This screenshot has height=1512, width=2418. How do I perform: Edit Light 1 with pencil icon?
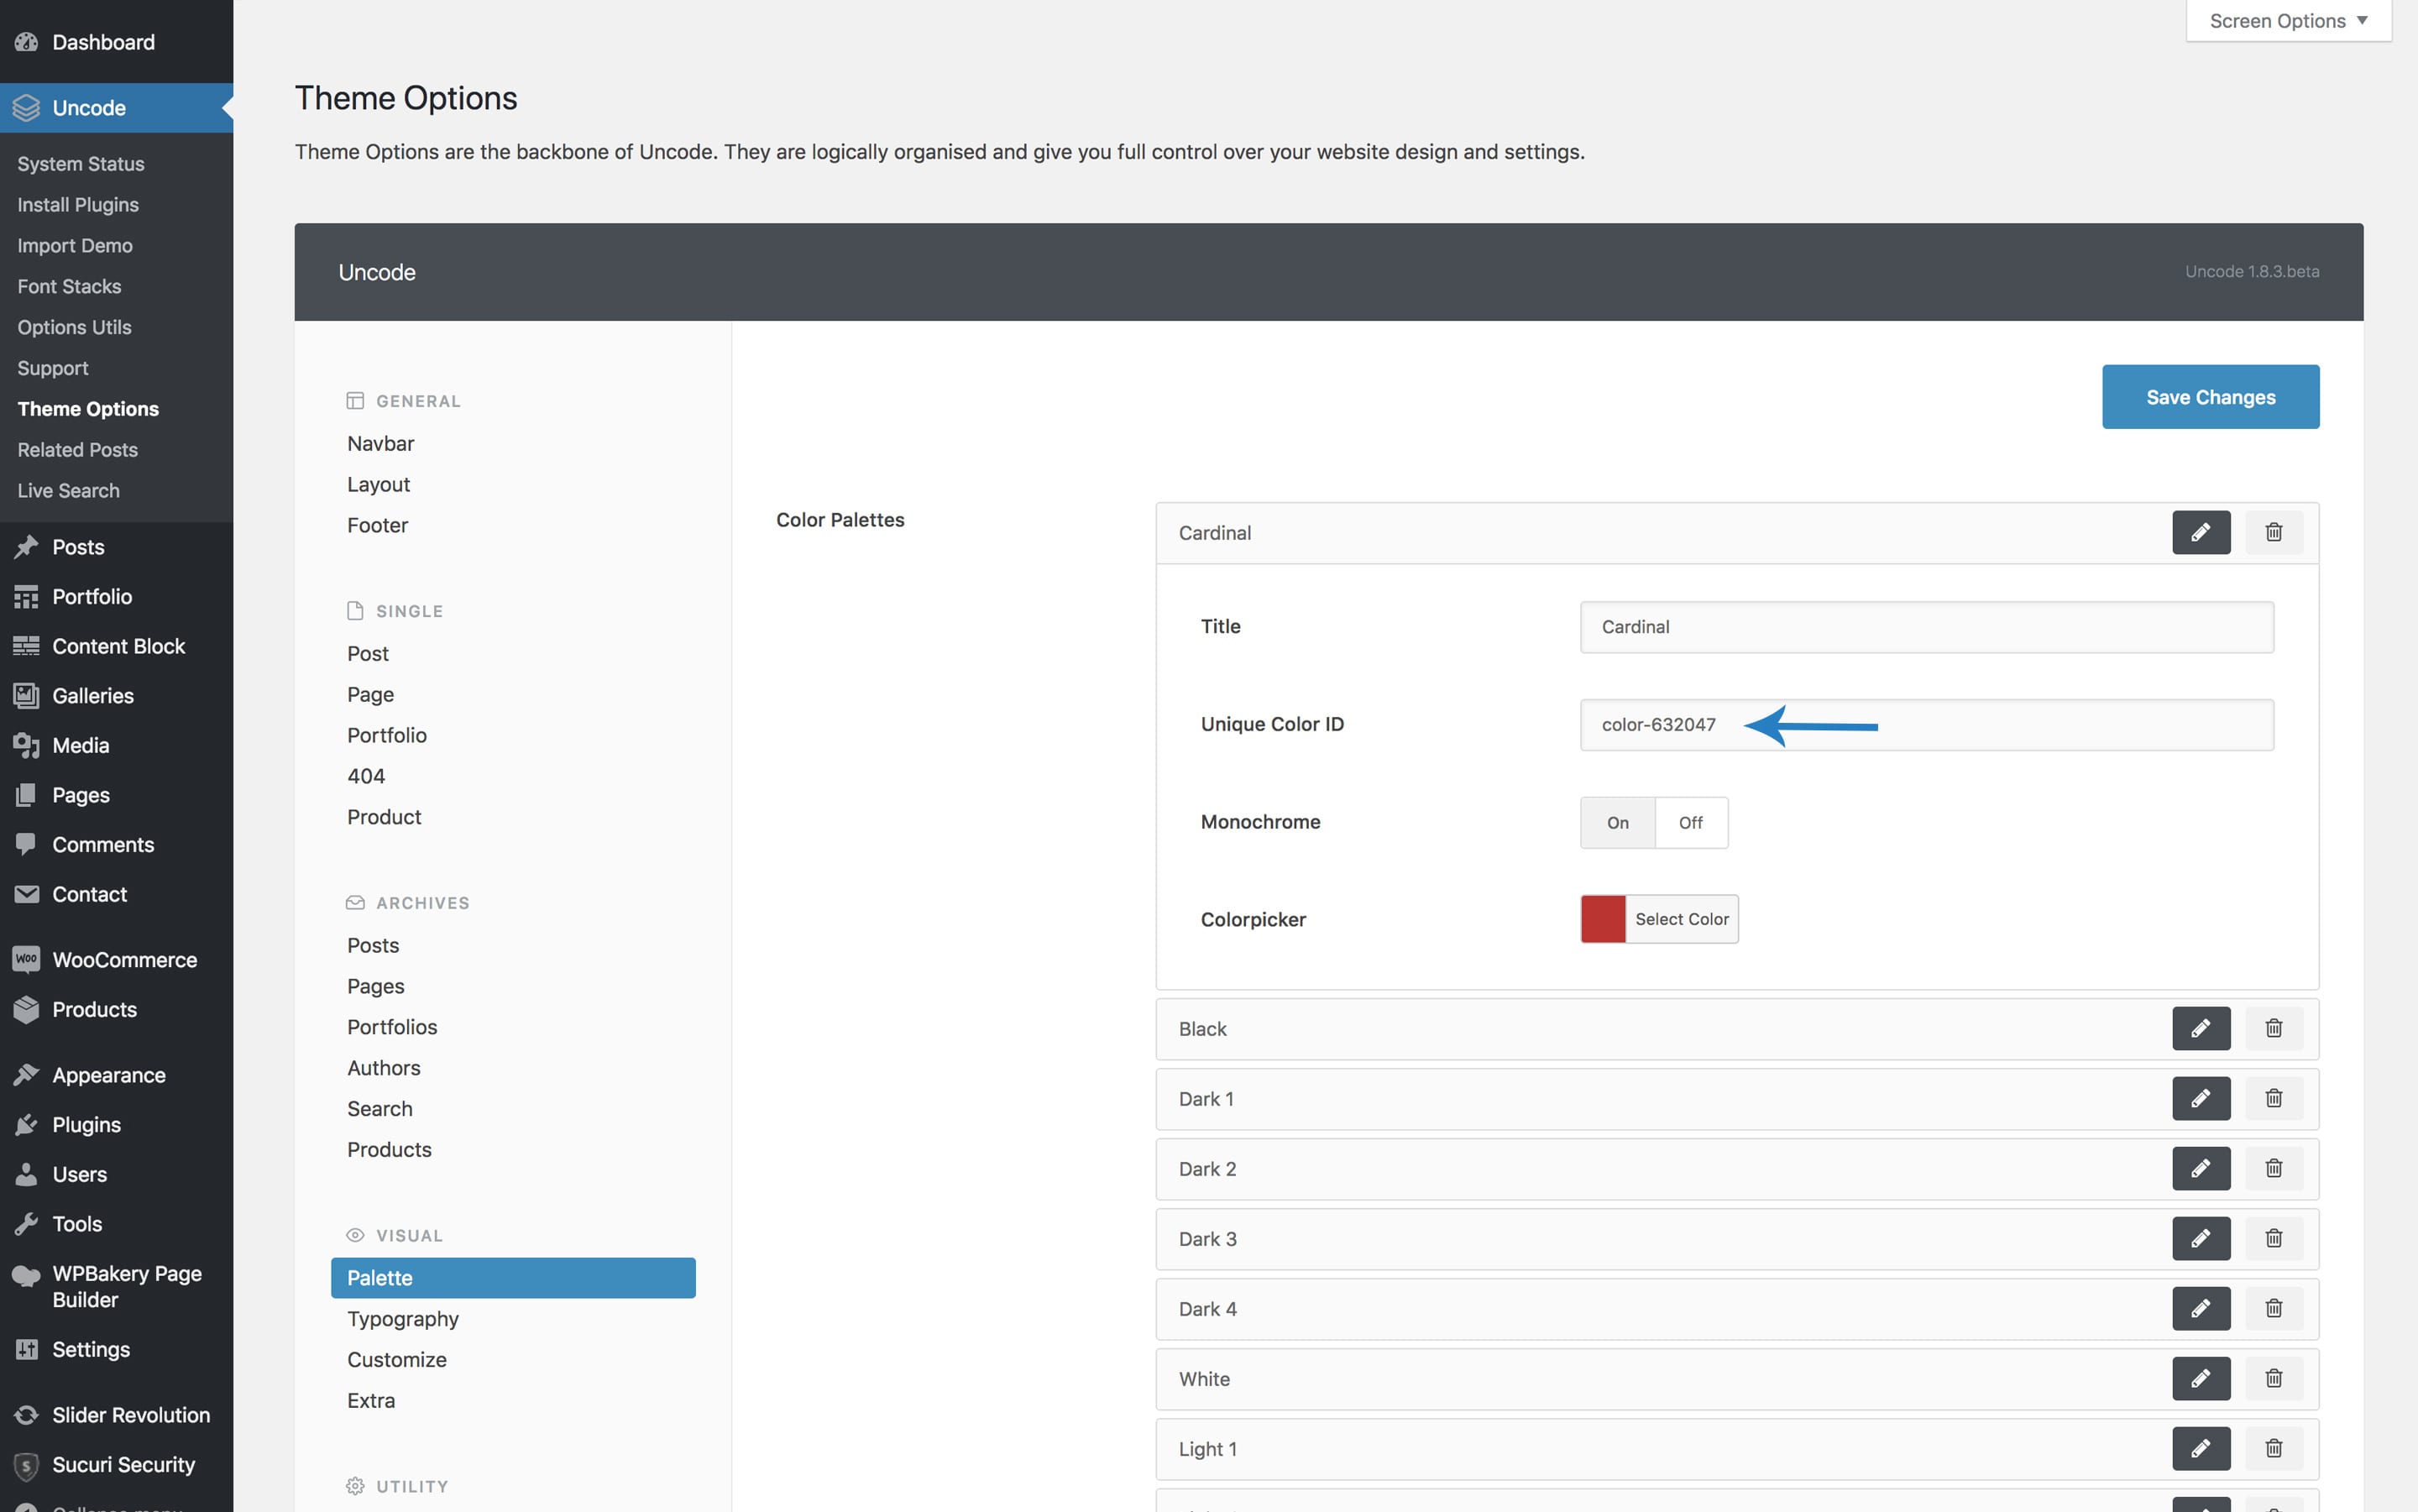click(2200, 1448)
